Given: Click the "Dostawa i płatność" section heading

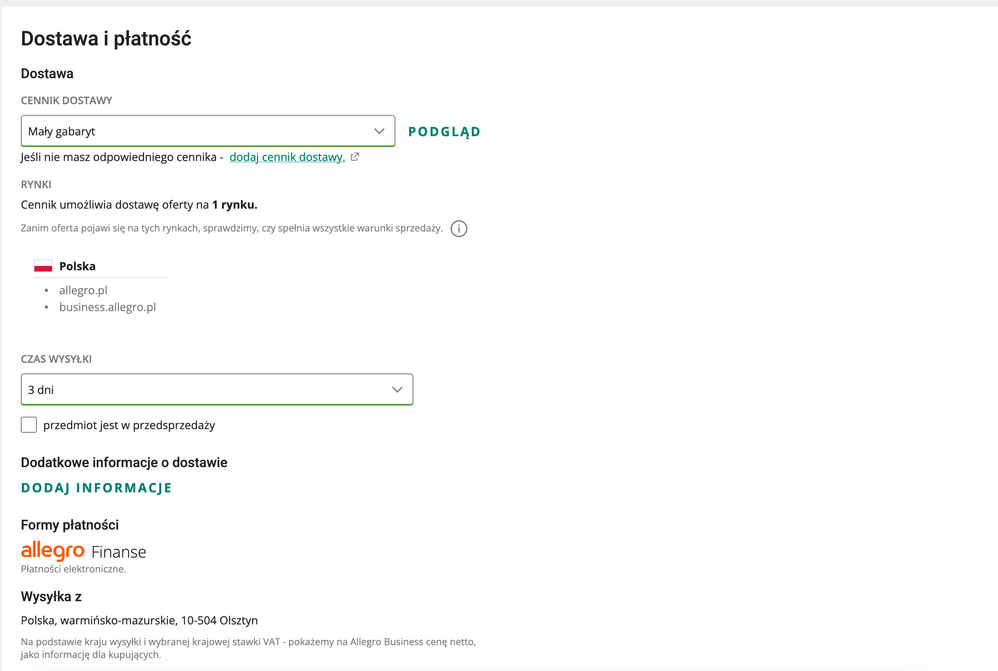Looking at the screenshot, I should [x=106, y=39].
